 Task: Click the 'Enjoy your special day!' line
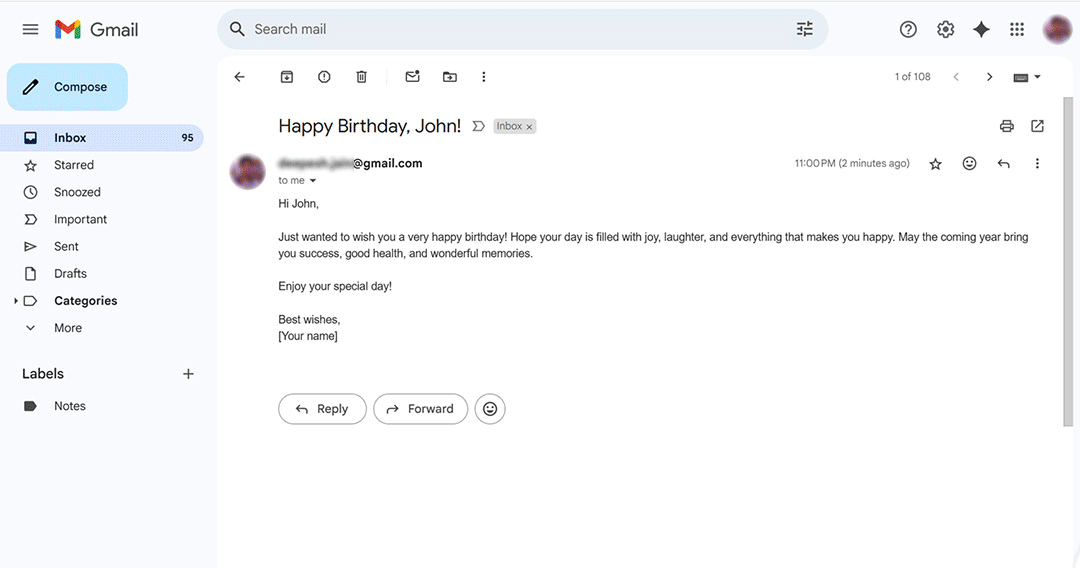[335, 286]
